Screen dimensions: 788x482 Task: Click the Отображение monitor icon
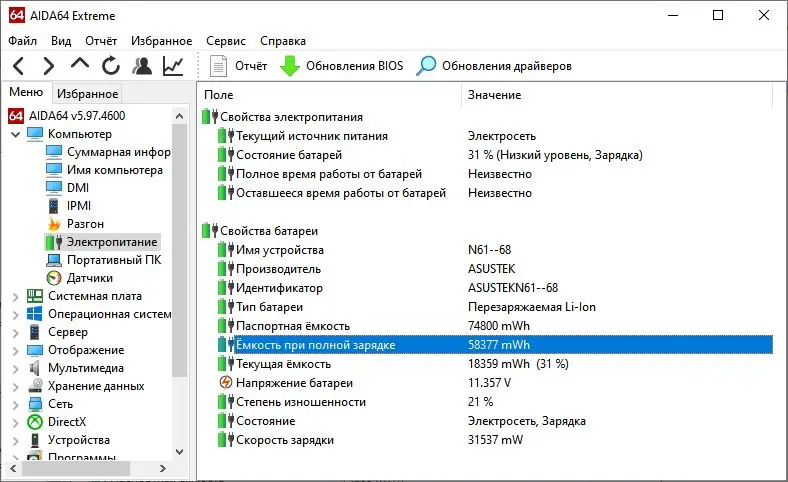coord(35,350)
